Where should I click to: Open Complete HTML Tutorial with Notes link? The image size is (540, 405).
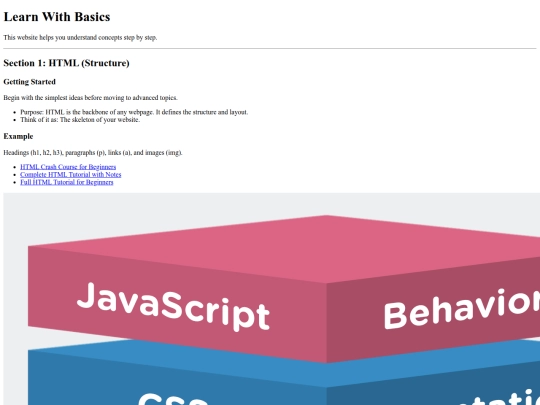[x=71, y=175]
